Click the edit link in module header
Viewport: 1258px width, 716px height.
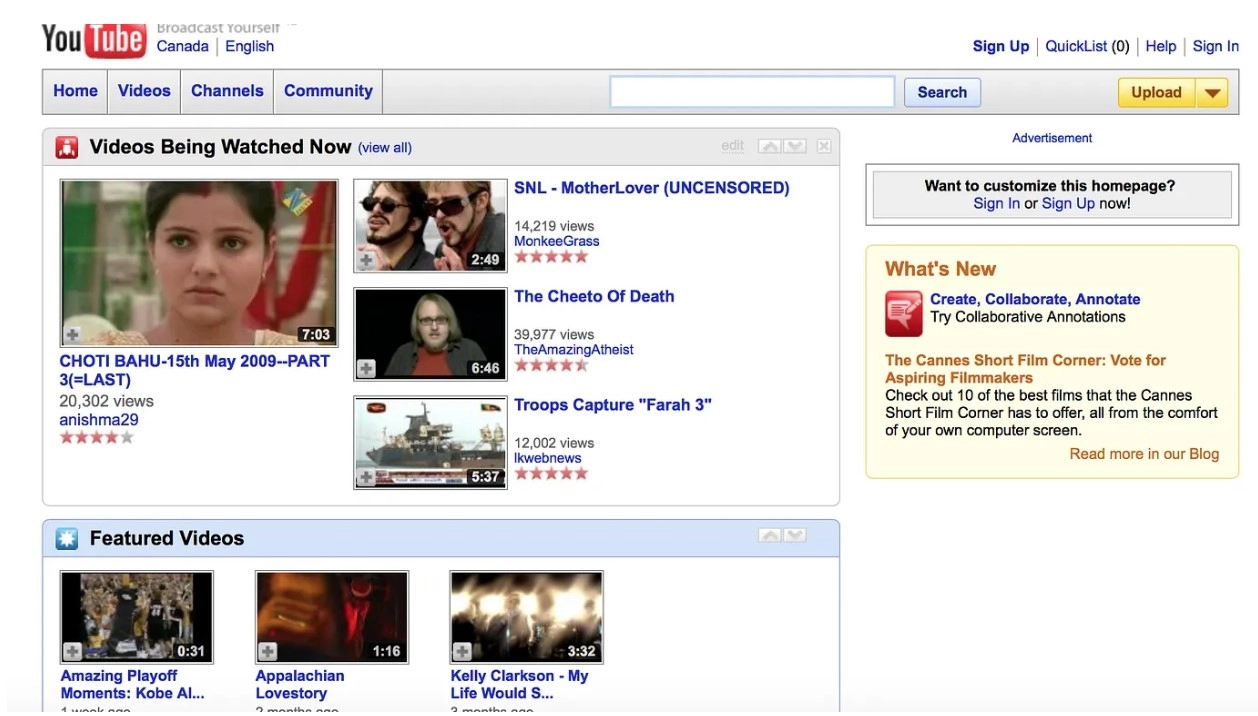pos(733,146)
